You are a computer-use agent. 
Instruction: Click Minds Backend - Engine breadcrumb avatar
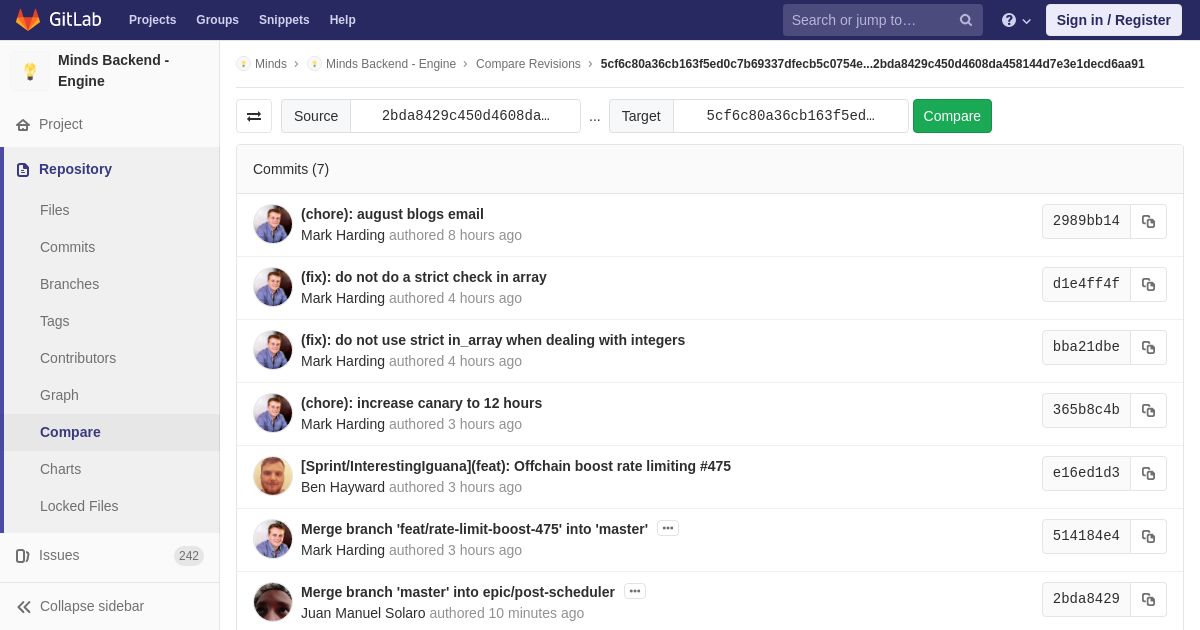pyautogui.click(x=314, y=64)
